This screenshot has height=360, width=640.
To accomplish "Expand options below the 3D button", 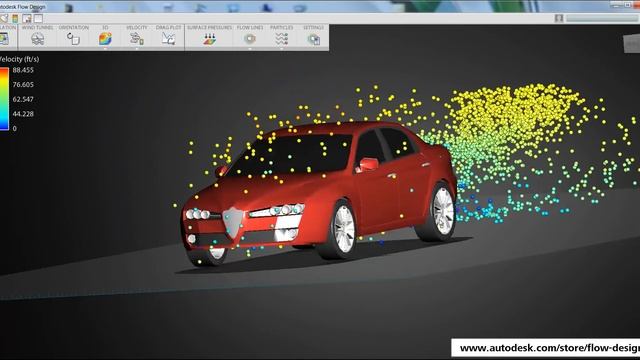I will pos(105,49).
